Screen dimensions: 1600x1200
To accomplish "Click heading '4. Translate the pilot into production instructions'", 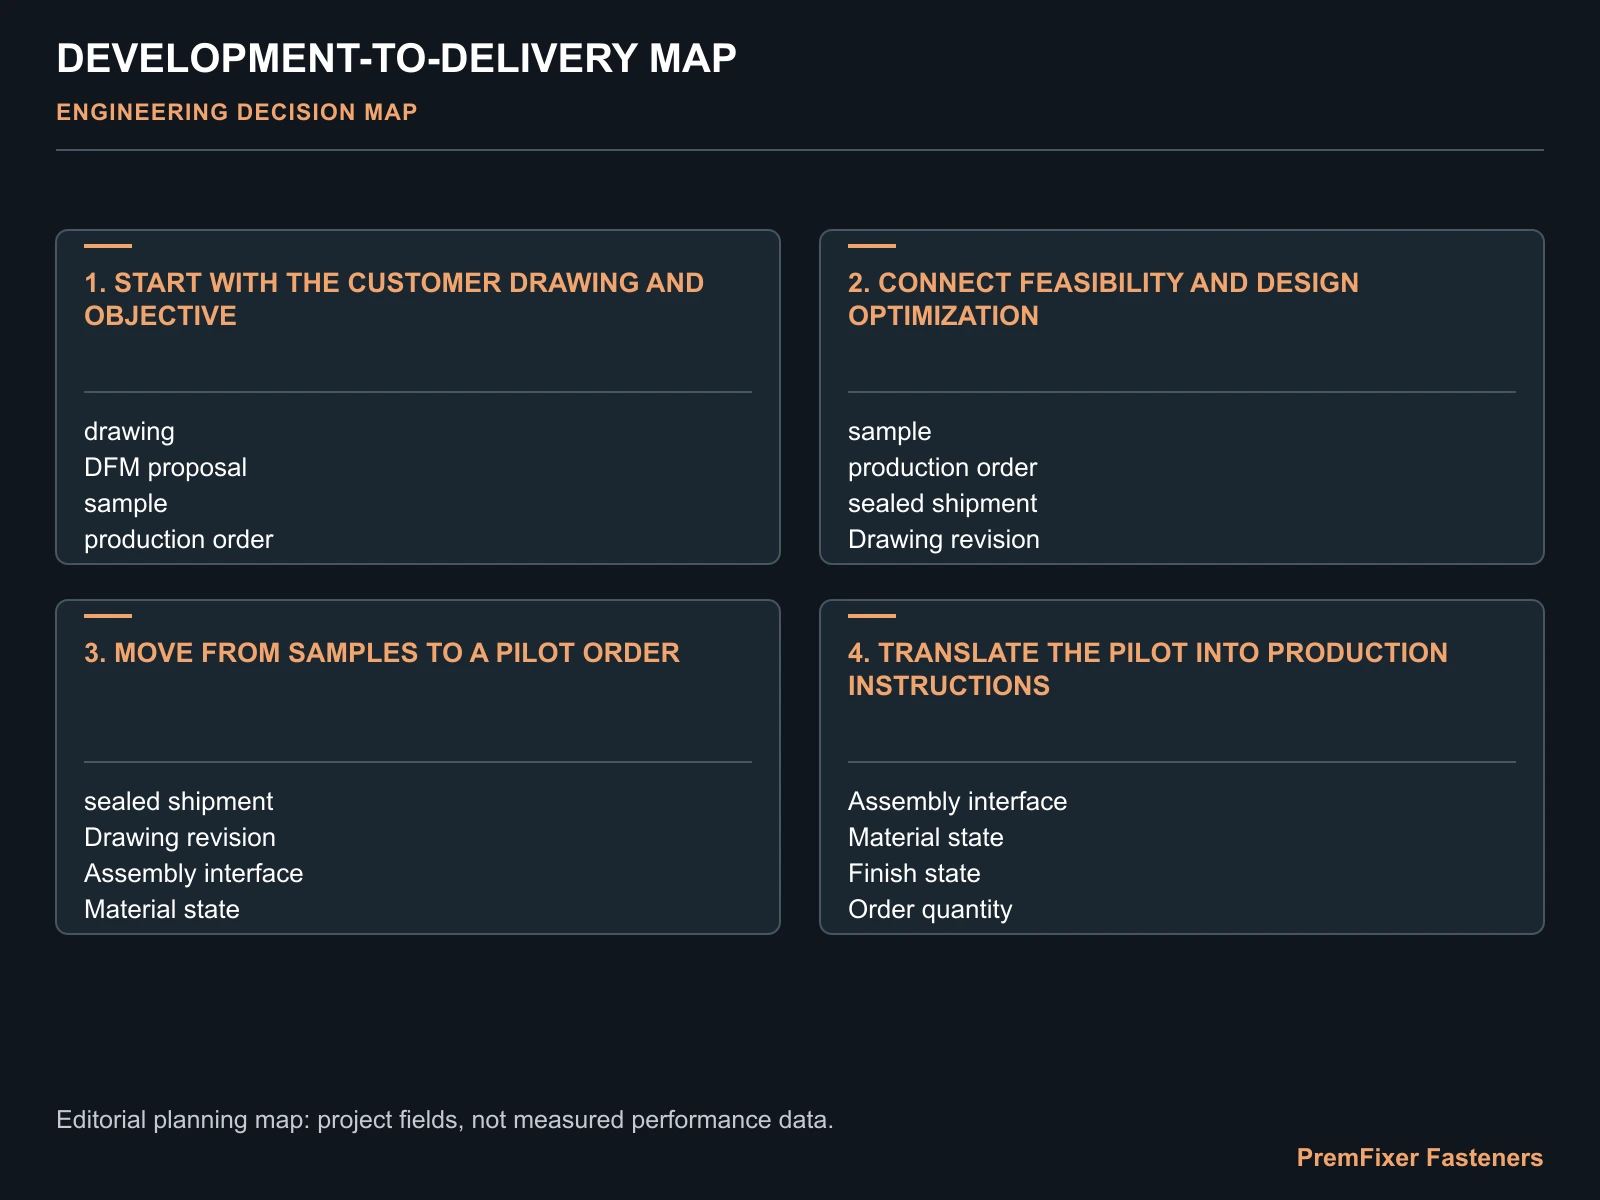I will pyautogui.click(x=1148, y=669).
